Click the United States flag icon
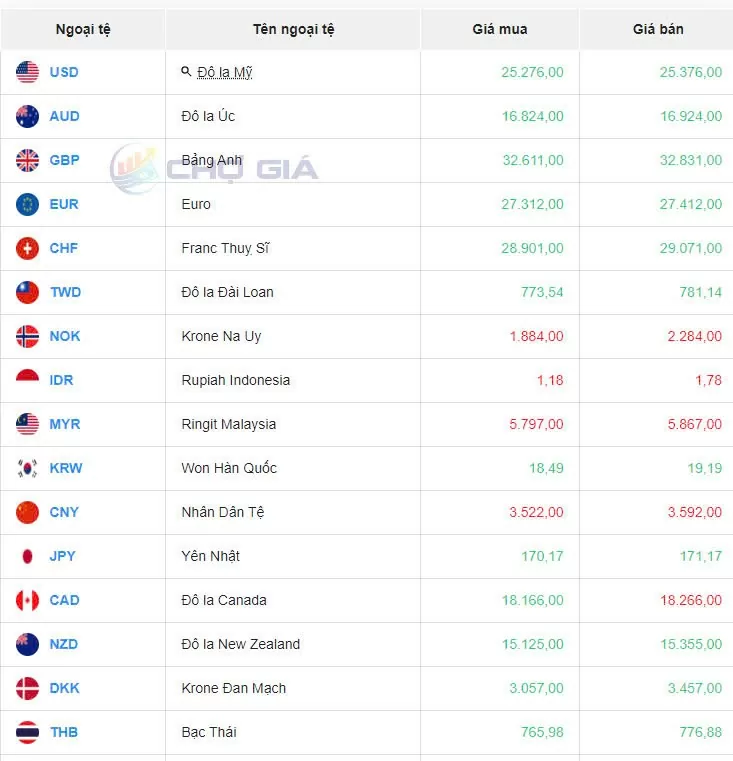The image size is (733, 761). pos(27,72)
